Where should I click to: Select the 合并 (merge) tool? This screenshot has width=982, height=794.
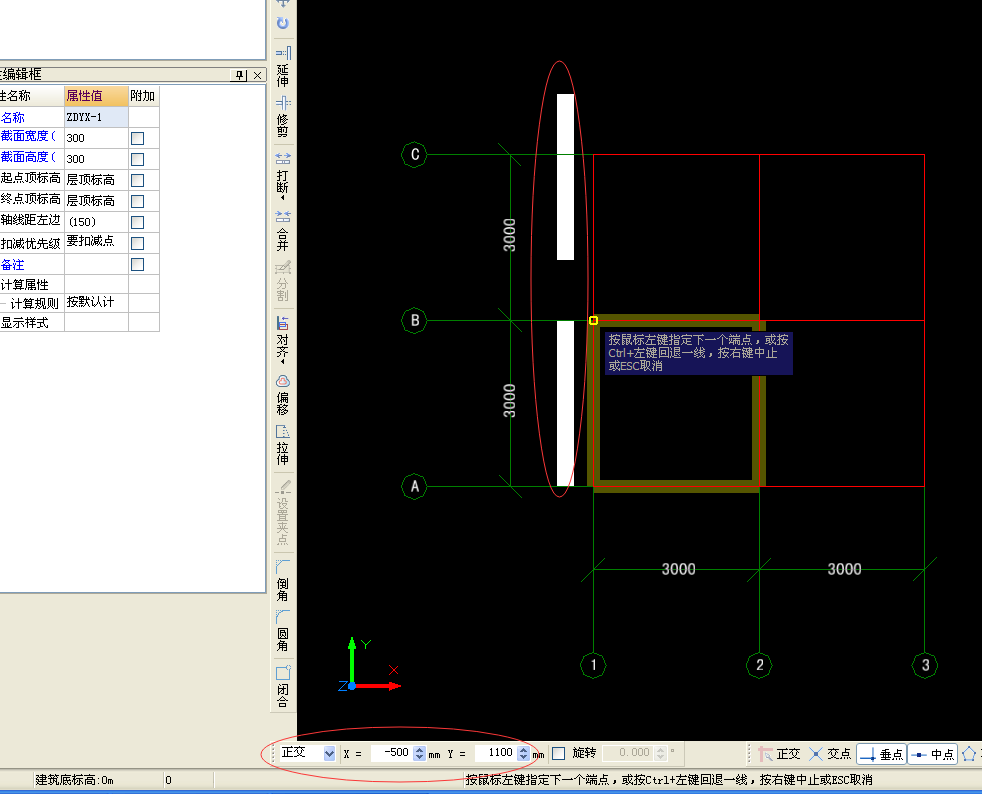click(283, 230)
